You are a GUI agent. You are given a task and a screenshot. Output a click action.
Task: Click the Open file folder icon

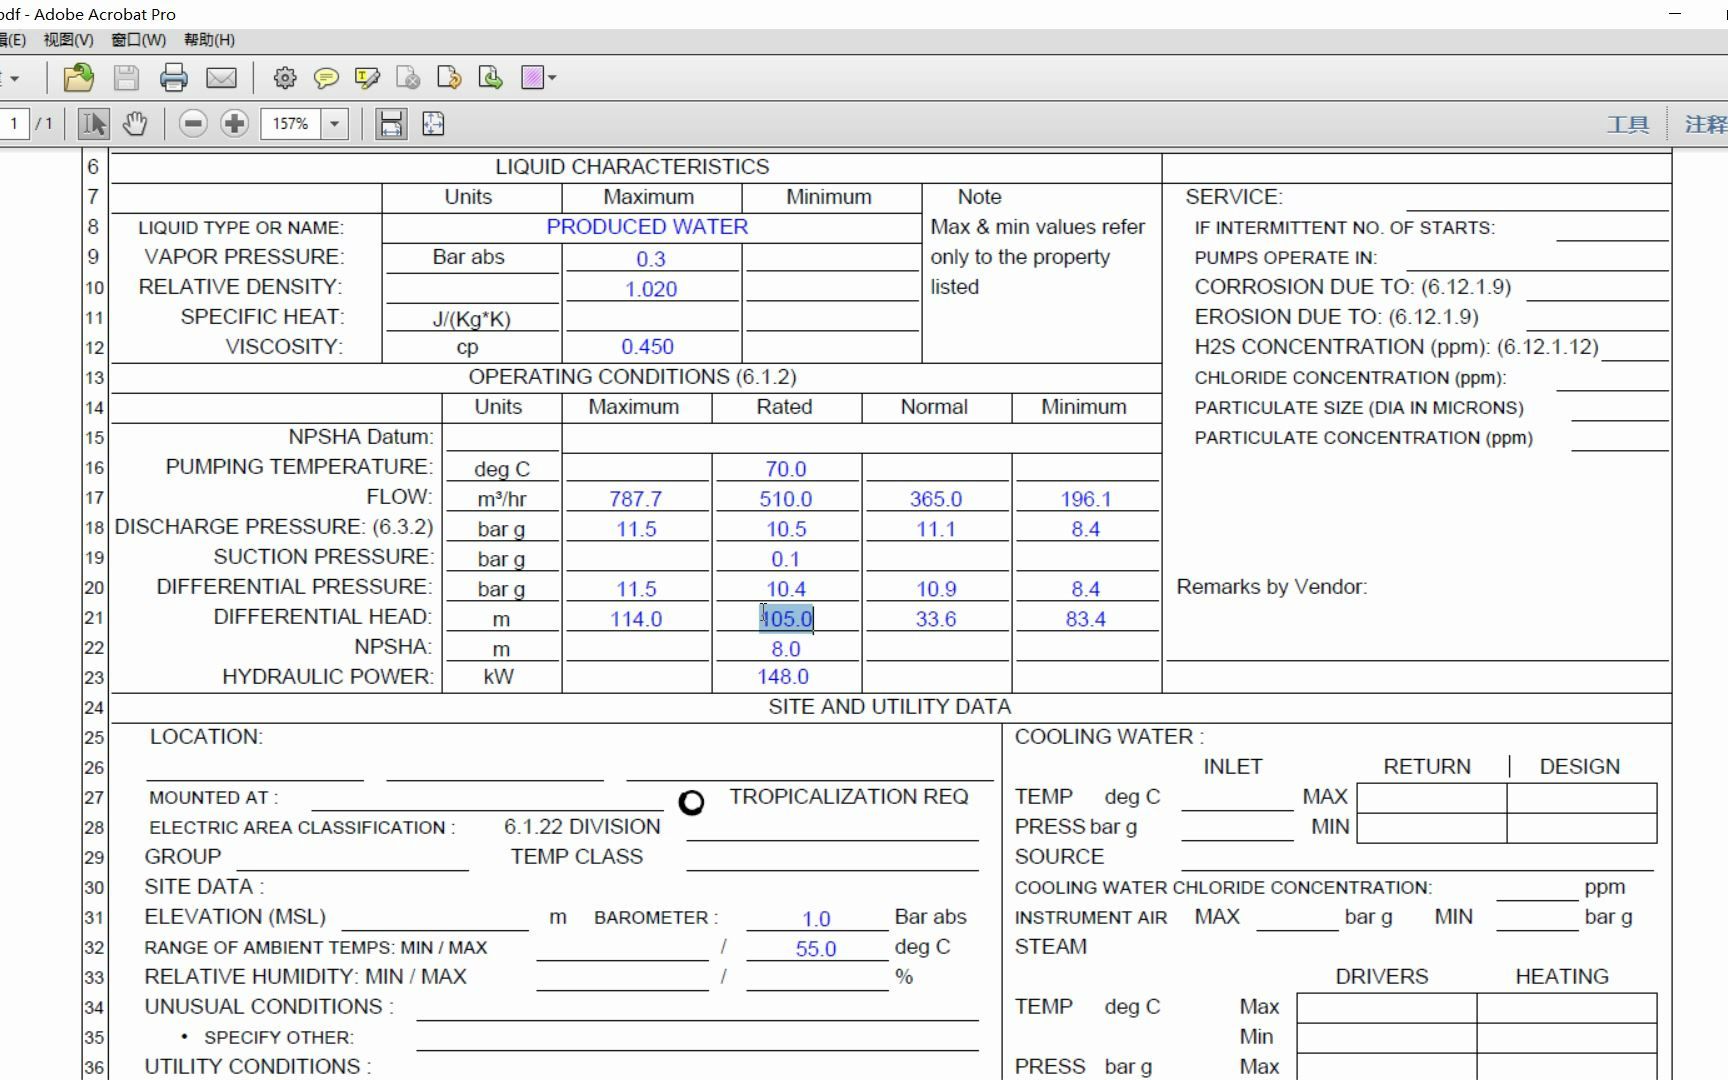click(78, 78)
